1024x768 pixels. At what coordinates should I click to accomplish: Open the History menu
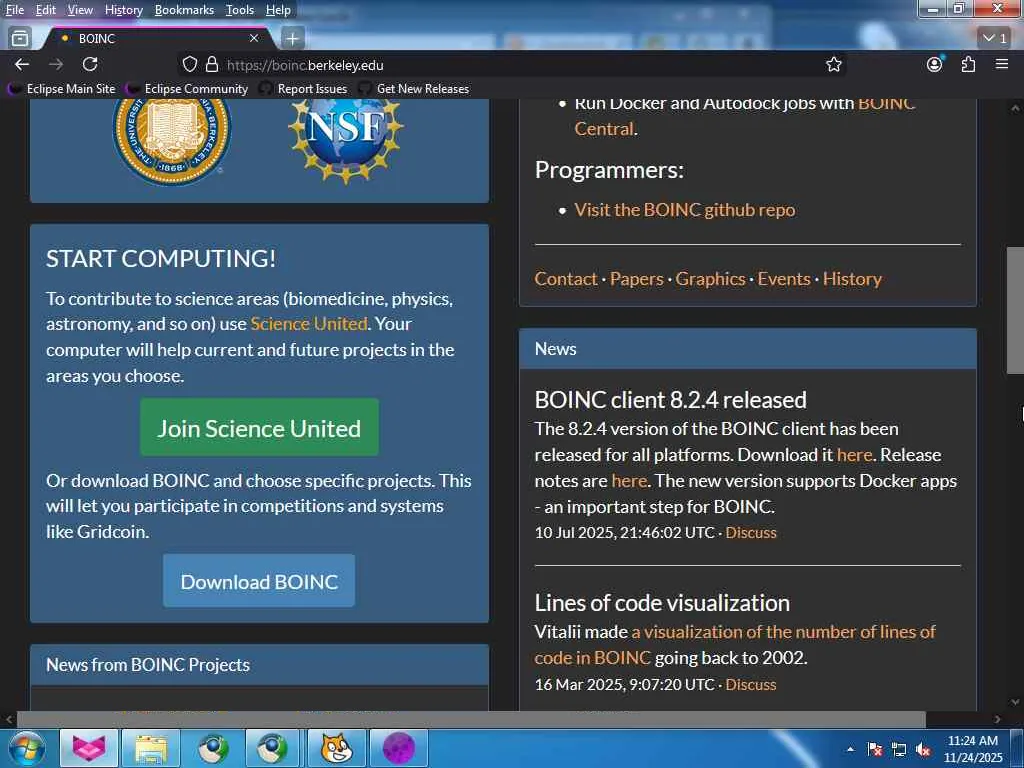coord(123,10)
